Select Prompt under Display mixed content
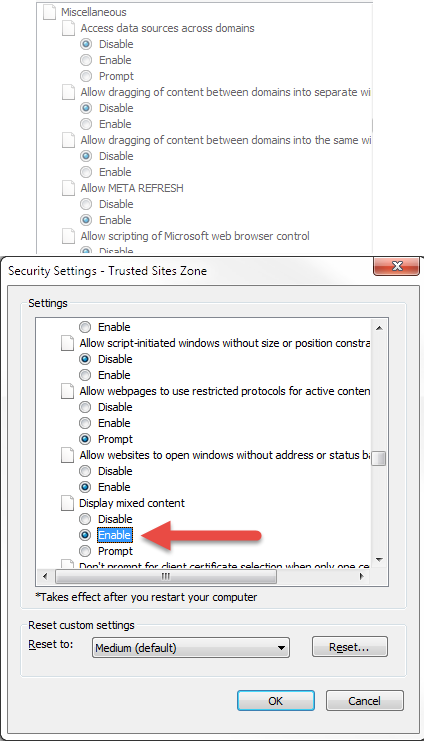This screenshot has width=424, height=741. [85, 551]
